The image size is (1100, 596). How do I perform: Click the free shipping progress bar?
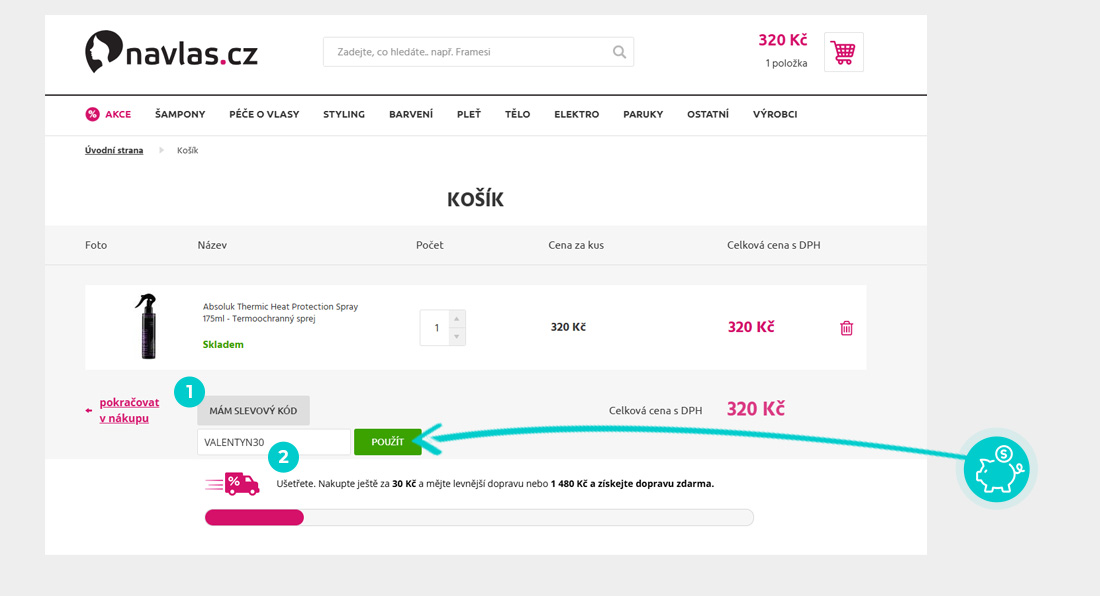(x=478, y=517)
